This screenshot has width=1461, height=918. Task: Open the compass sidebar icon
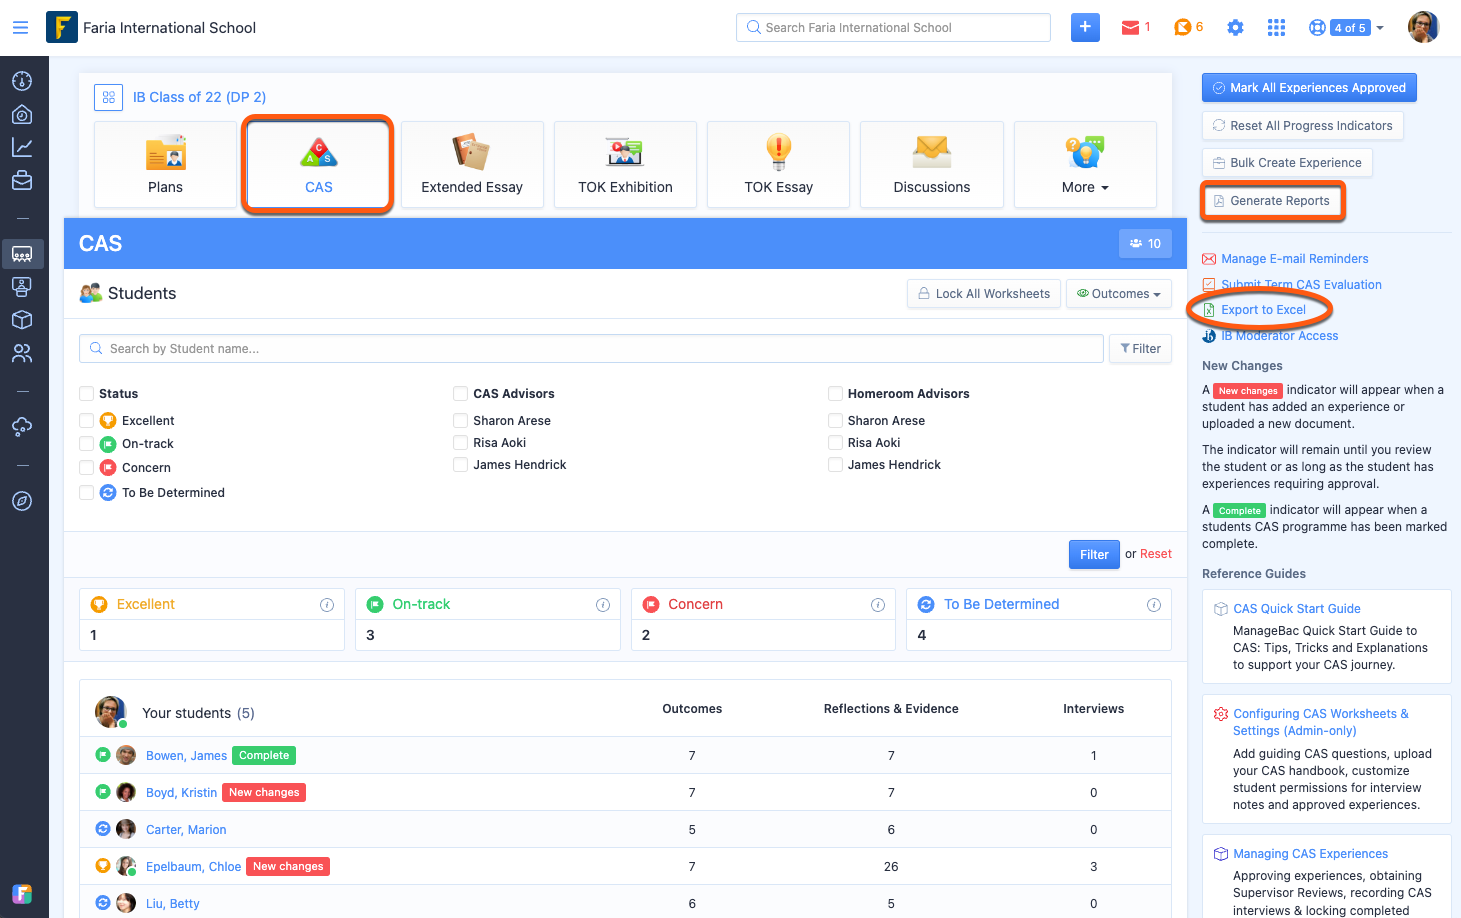pyautogui.click(x=22, y=501)
